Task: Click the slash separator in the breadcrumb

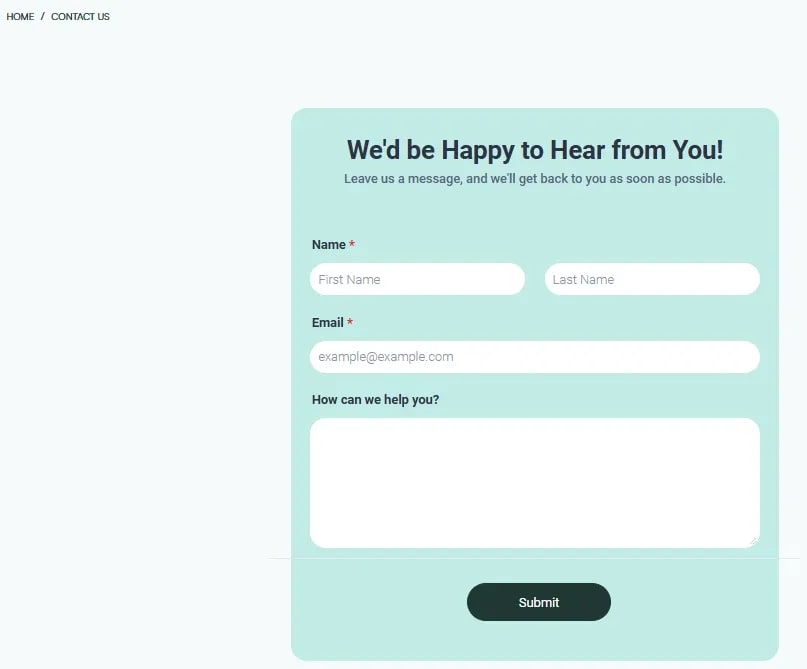Action: [43, 16]
